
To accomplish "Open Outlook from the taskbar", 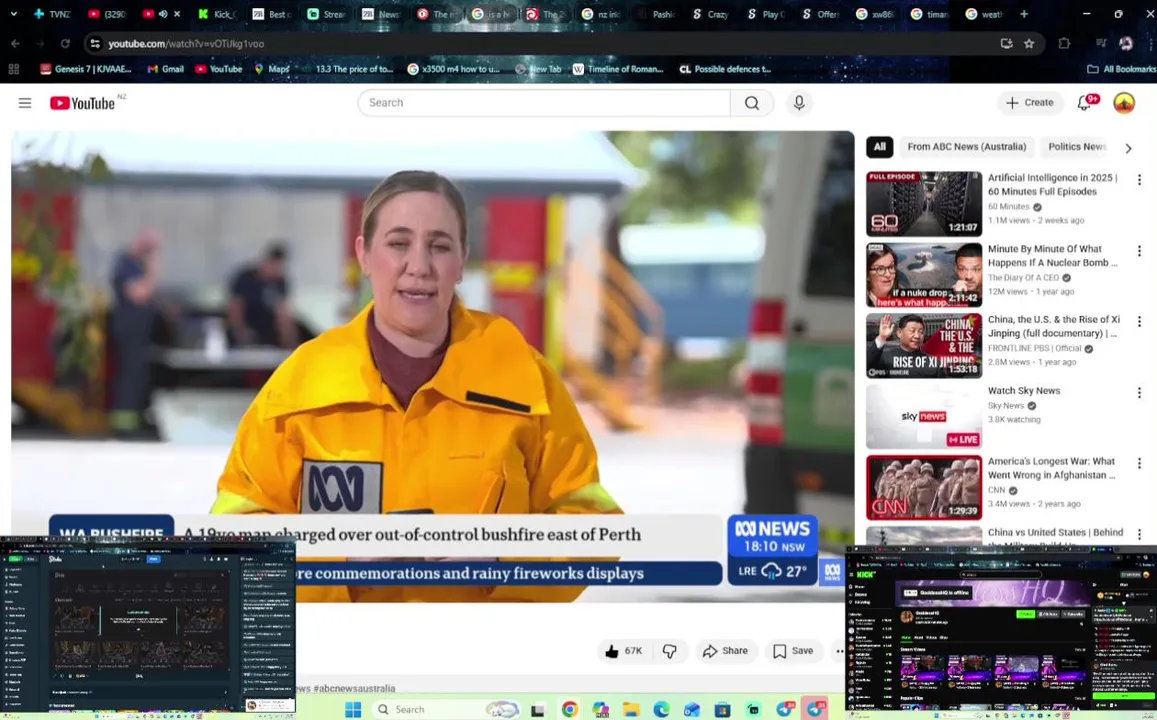I will tap(691, 710).
